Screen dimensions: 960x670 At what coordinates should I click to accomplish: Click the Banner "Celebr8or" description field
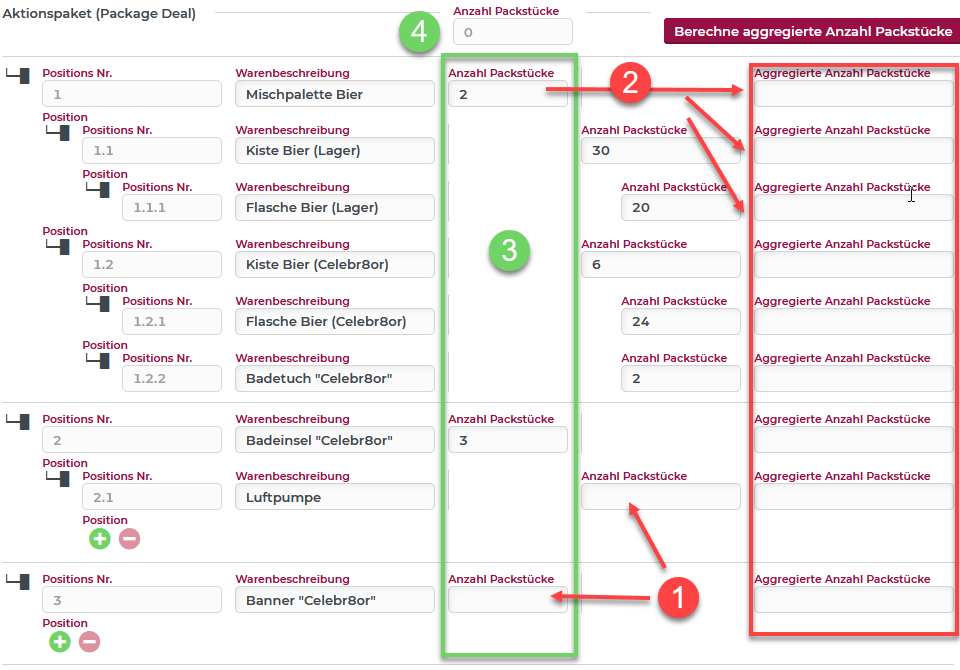(x=335, y=600)
